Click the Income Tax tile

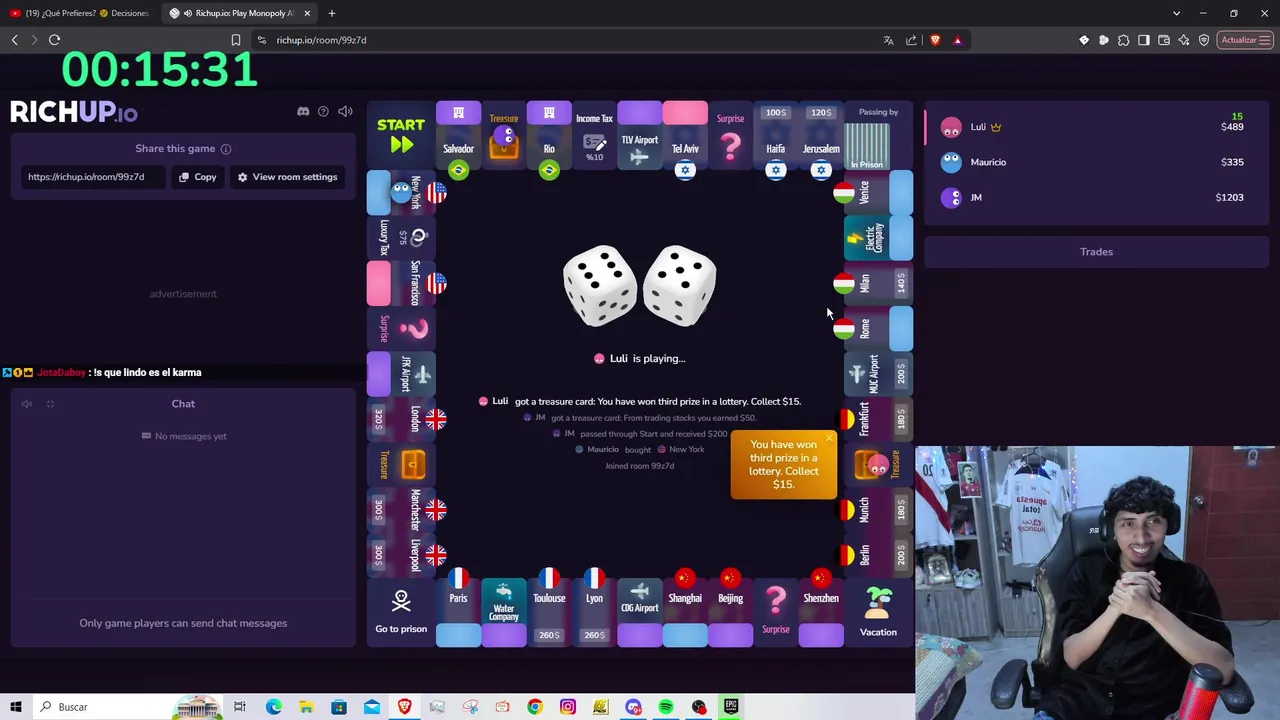point(594,136)
